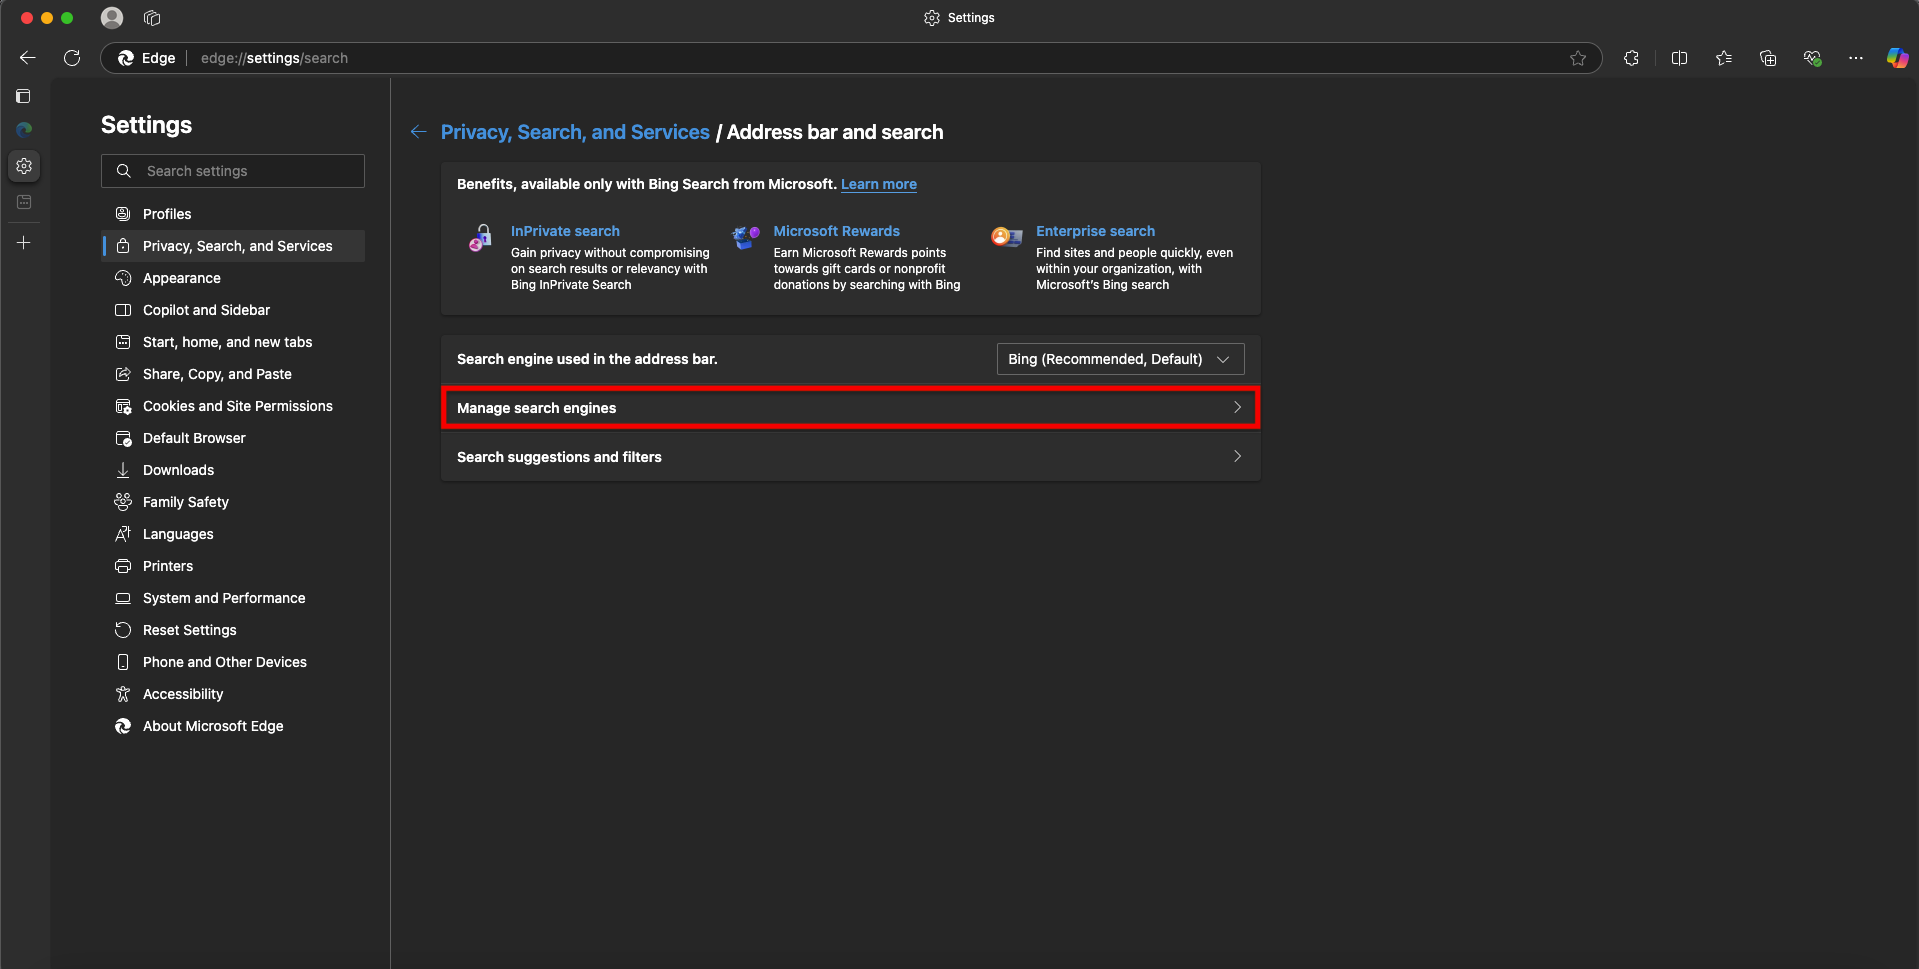
Task: Open Phone and Other Devices settings
Action: coord(233,662)
